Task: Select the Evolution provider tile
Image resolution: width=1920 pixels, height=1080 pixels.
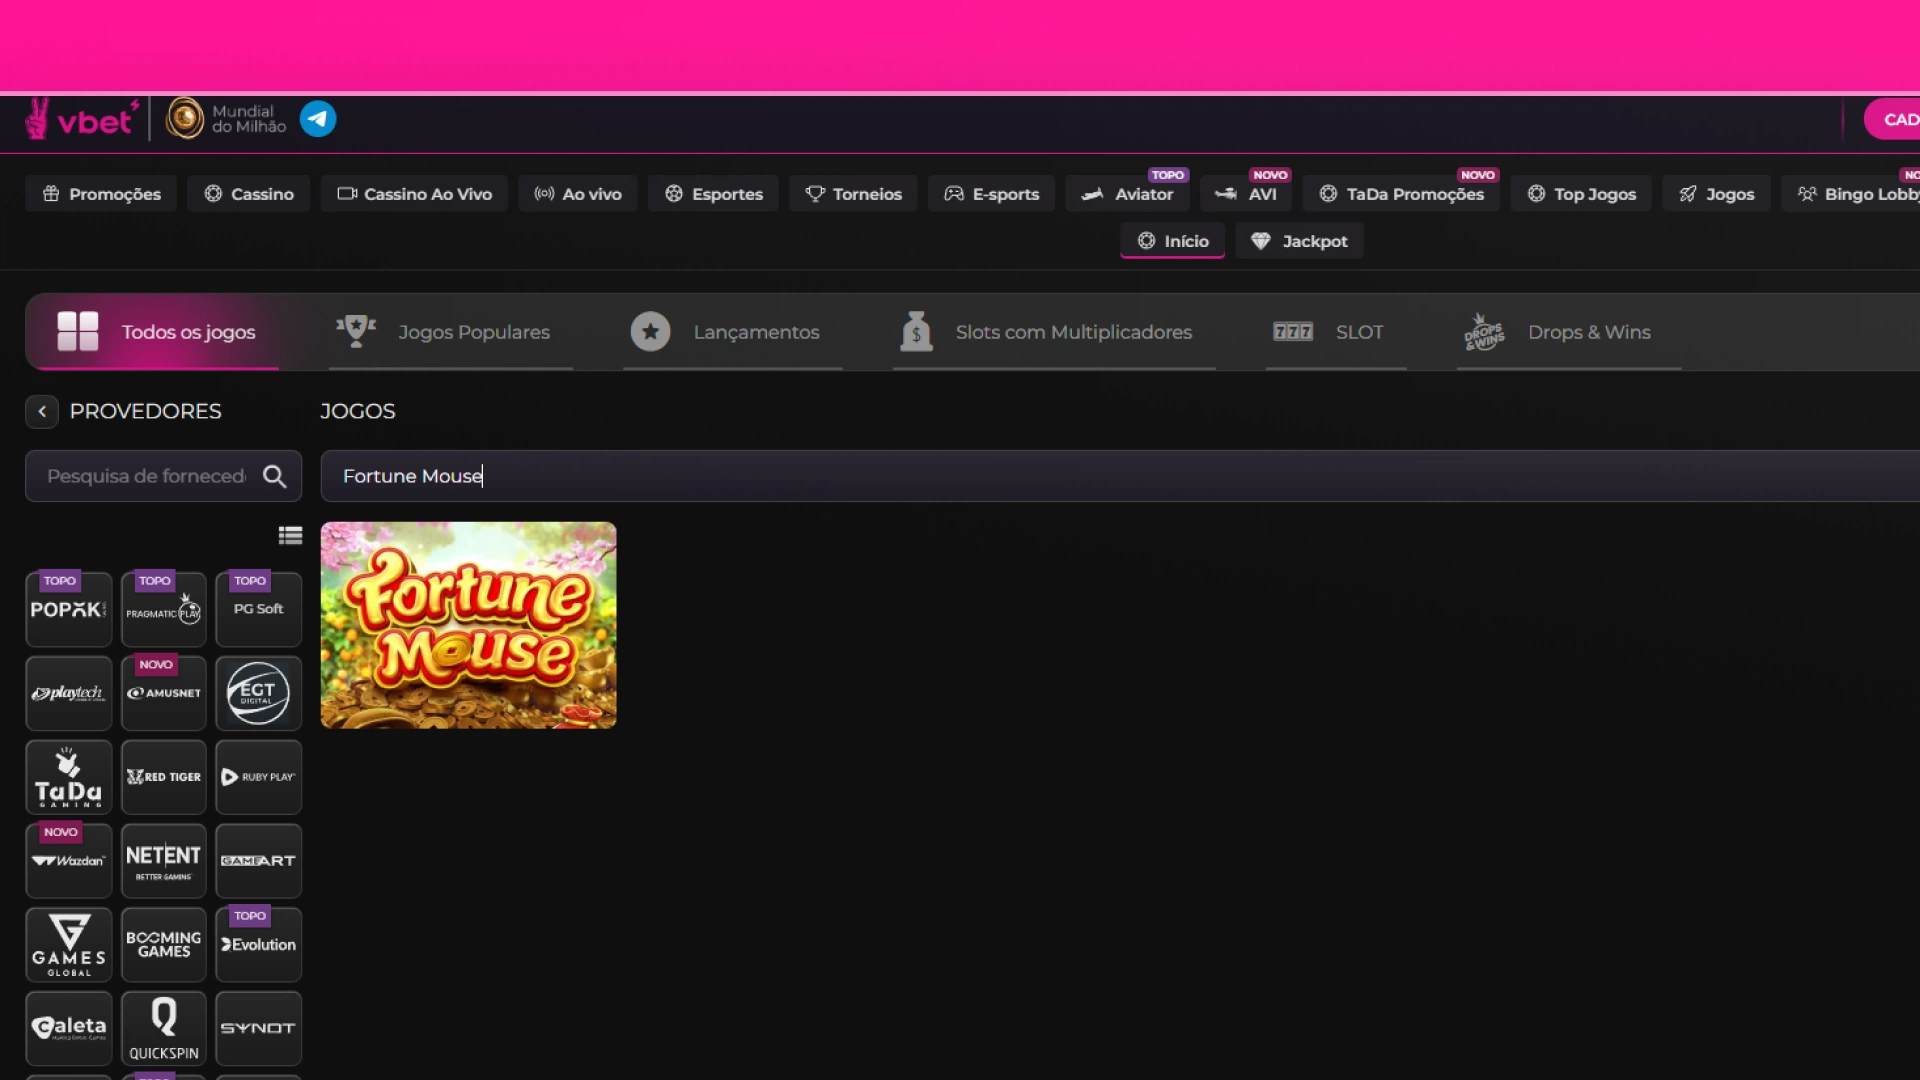Action: 258,945
